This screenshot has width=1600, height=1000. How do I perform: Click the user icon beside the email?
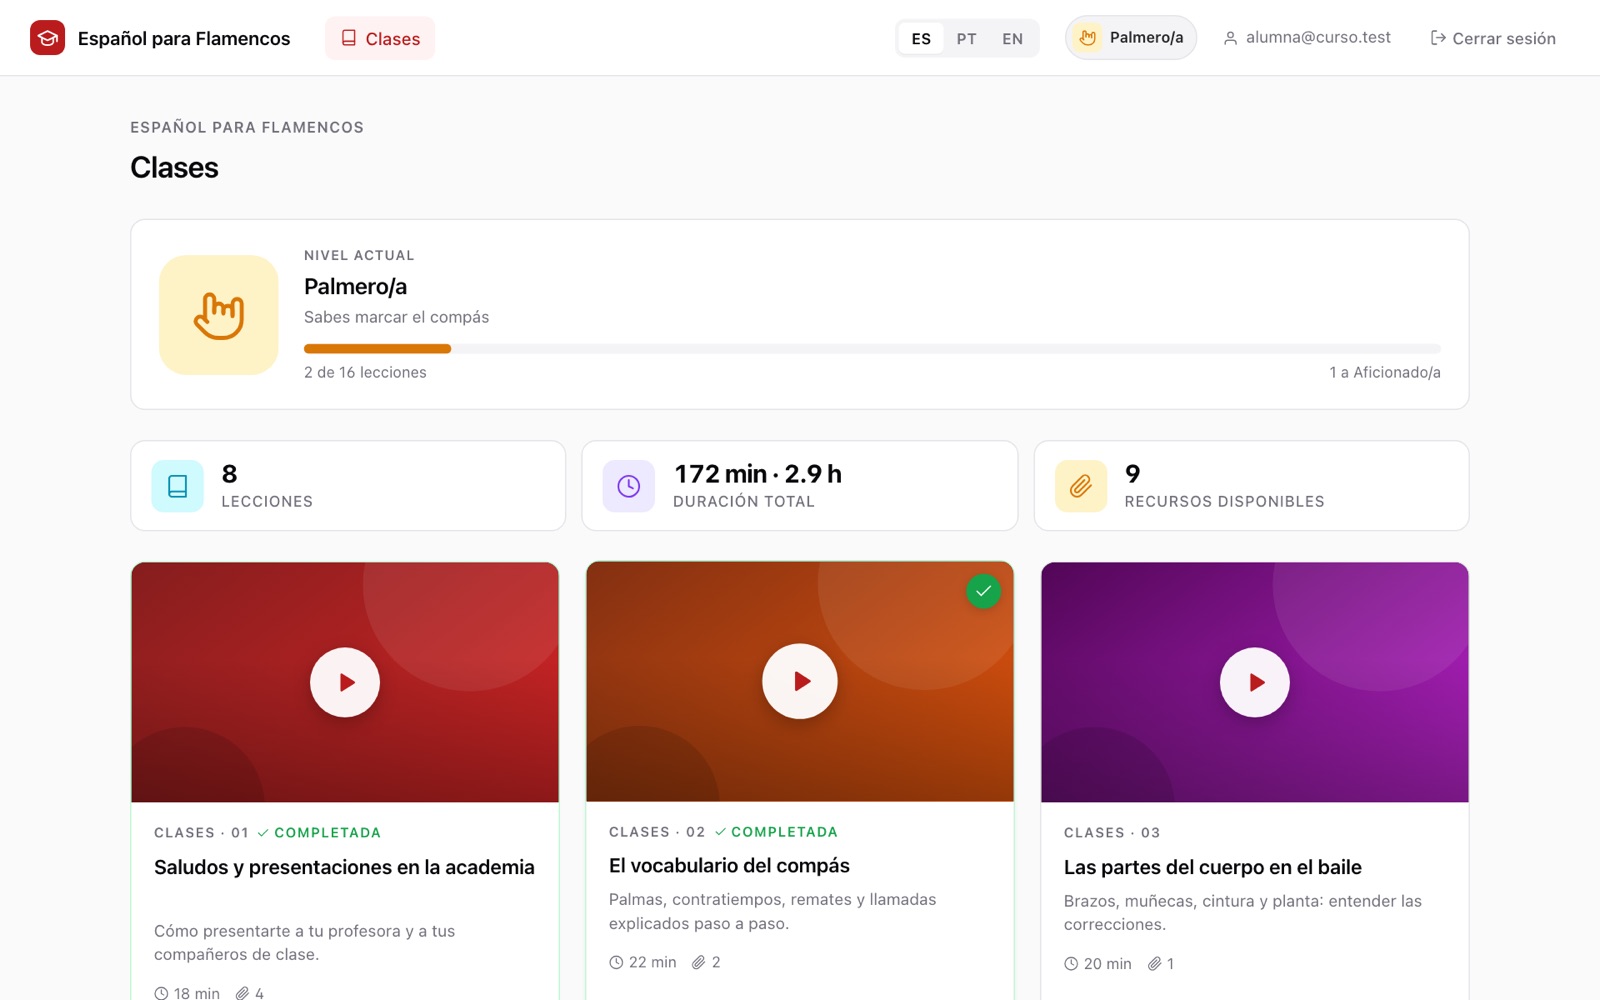[1231, 38]
